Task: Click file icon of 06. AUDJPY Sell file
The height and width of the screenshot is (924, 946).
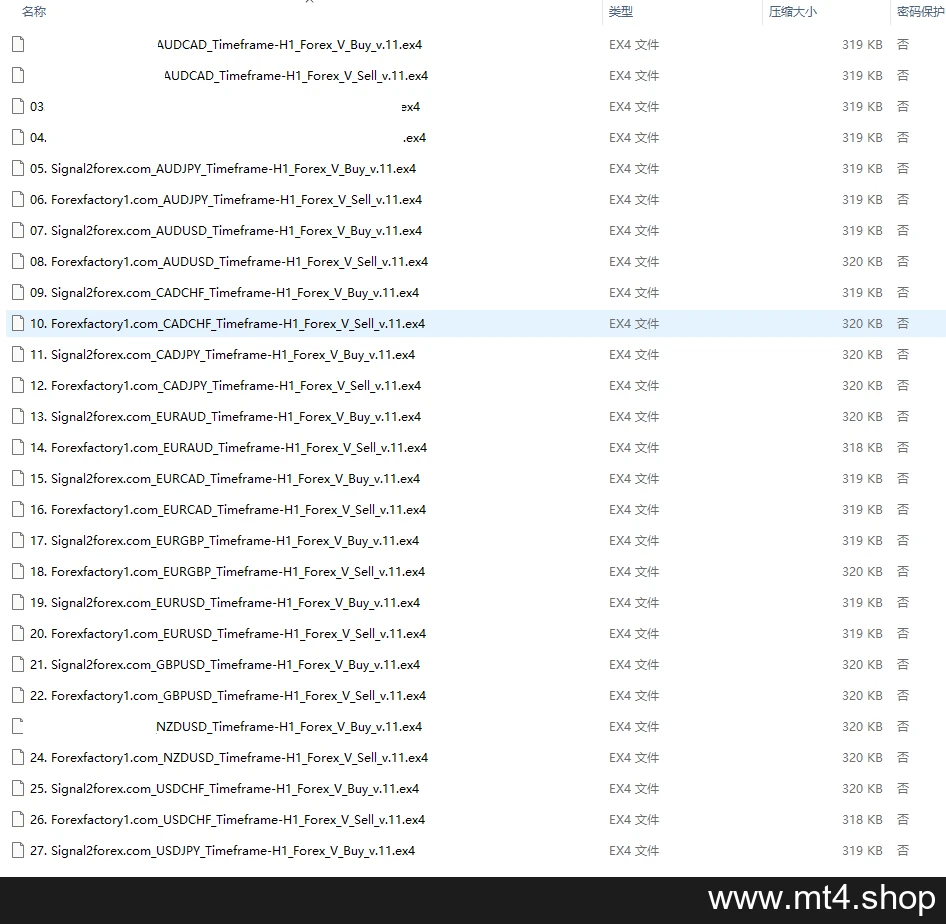Action: pos(18,199)
